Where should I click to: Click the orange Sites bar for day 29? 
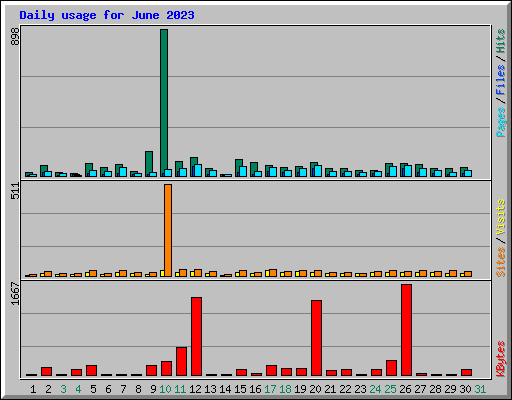453,273
